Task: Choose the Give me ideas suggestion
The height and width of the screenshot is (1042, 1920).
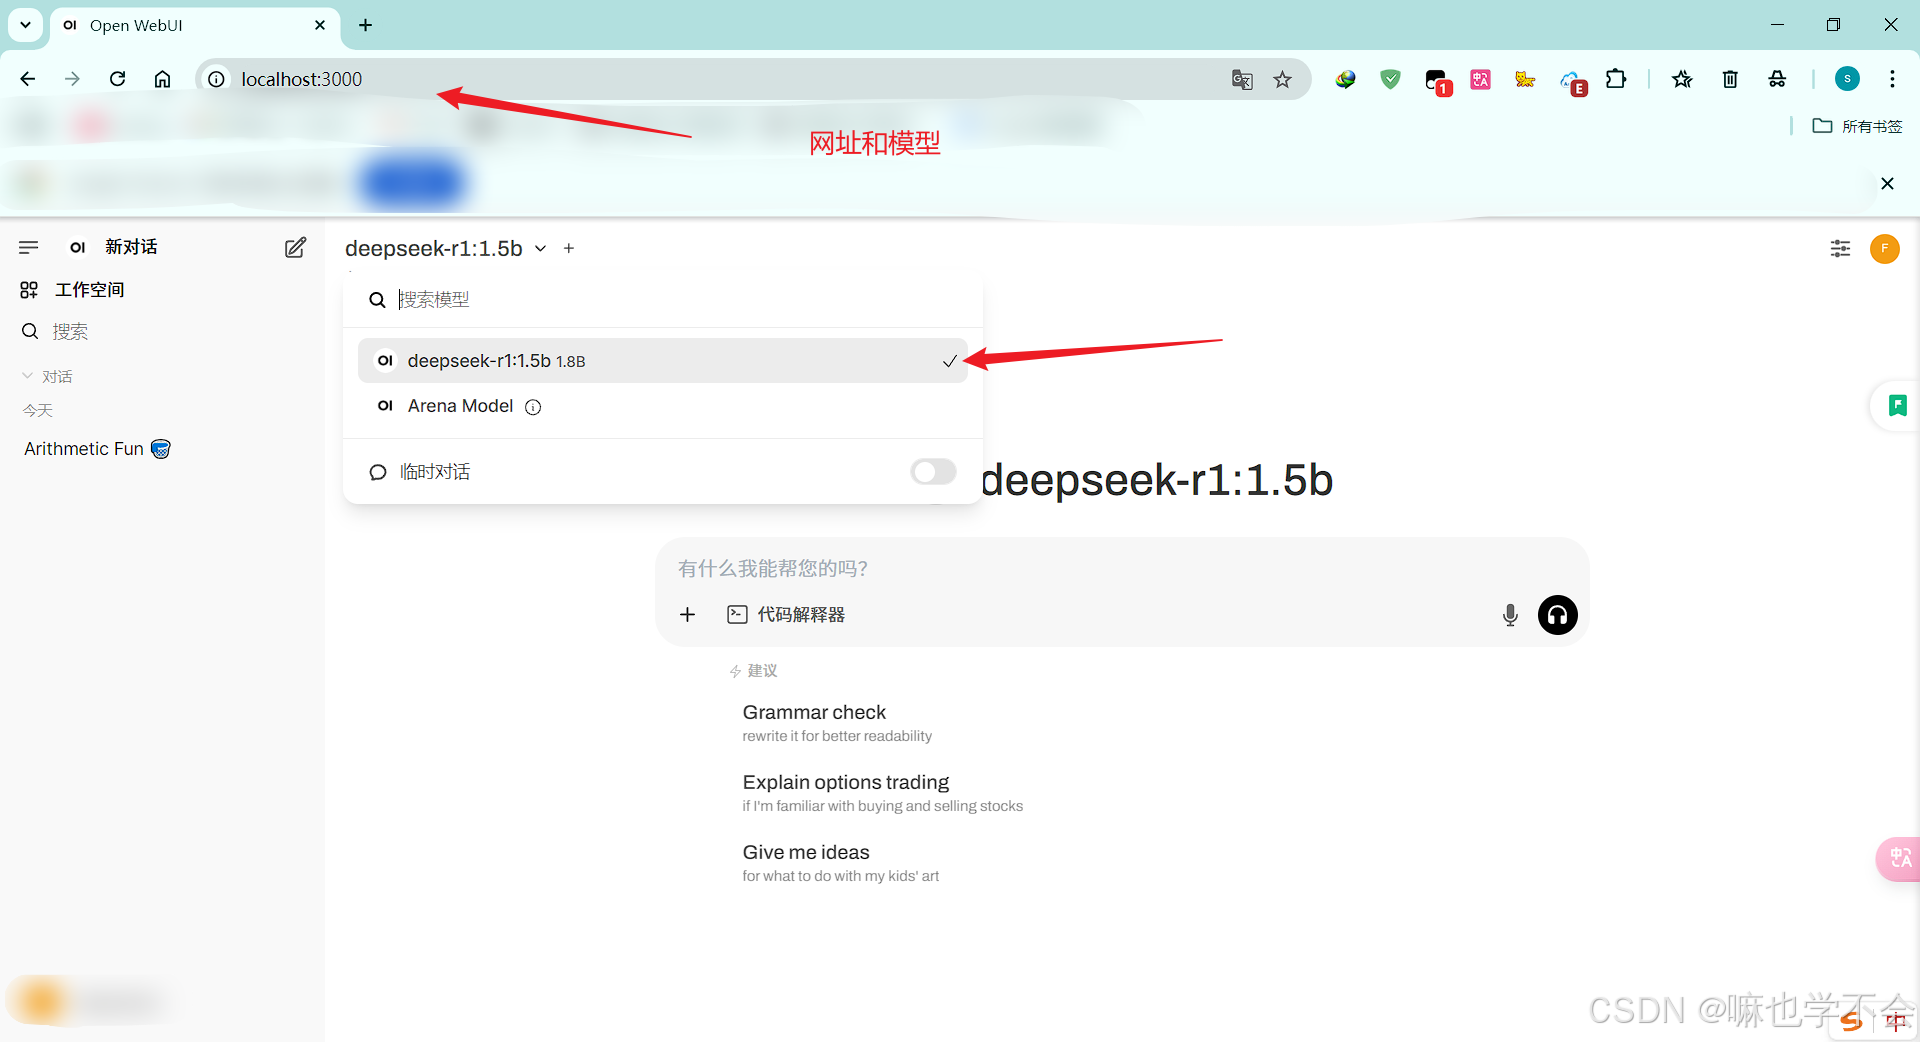Action: pyautogui.click(x=840, y=863)
